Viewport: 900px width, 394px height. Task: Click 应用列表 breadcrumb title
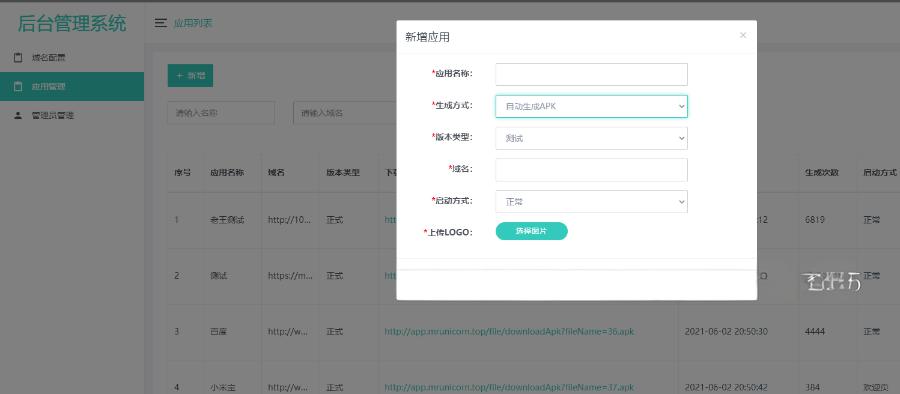coord(193,23)
